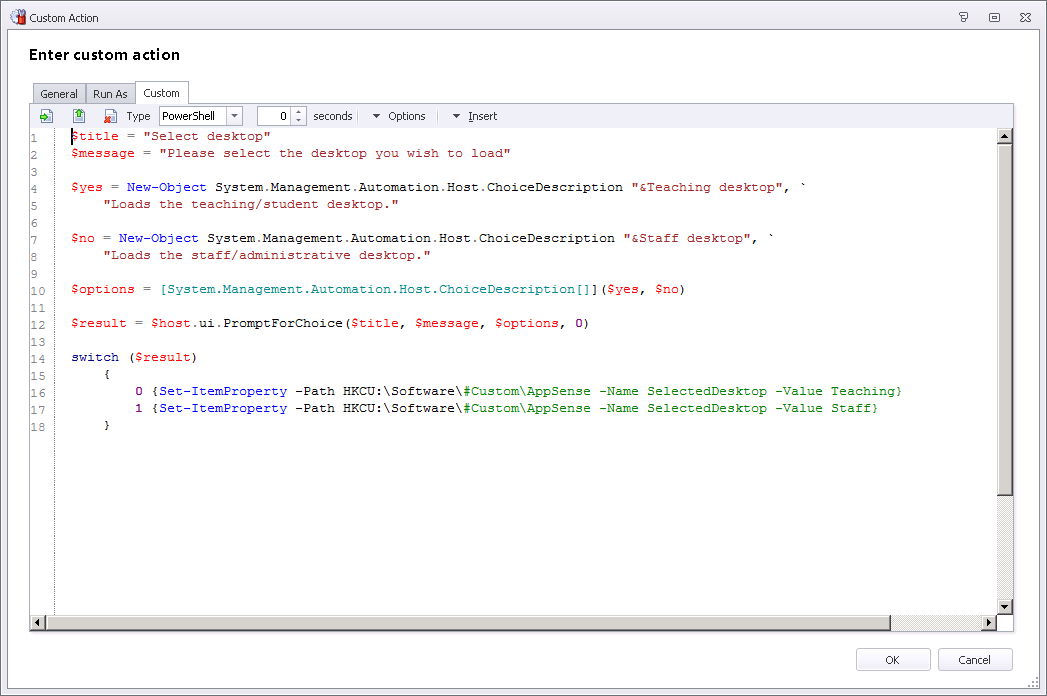Click the export script icon
This screenshot has width=1047, height=696.
pyautogui.click(x=79, y=116)
